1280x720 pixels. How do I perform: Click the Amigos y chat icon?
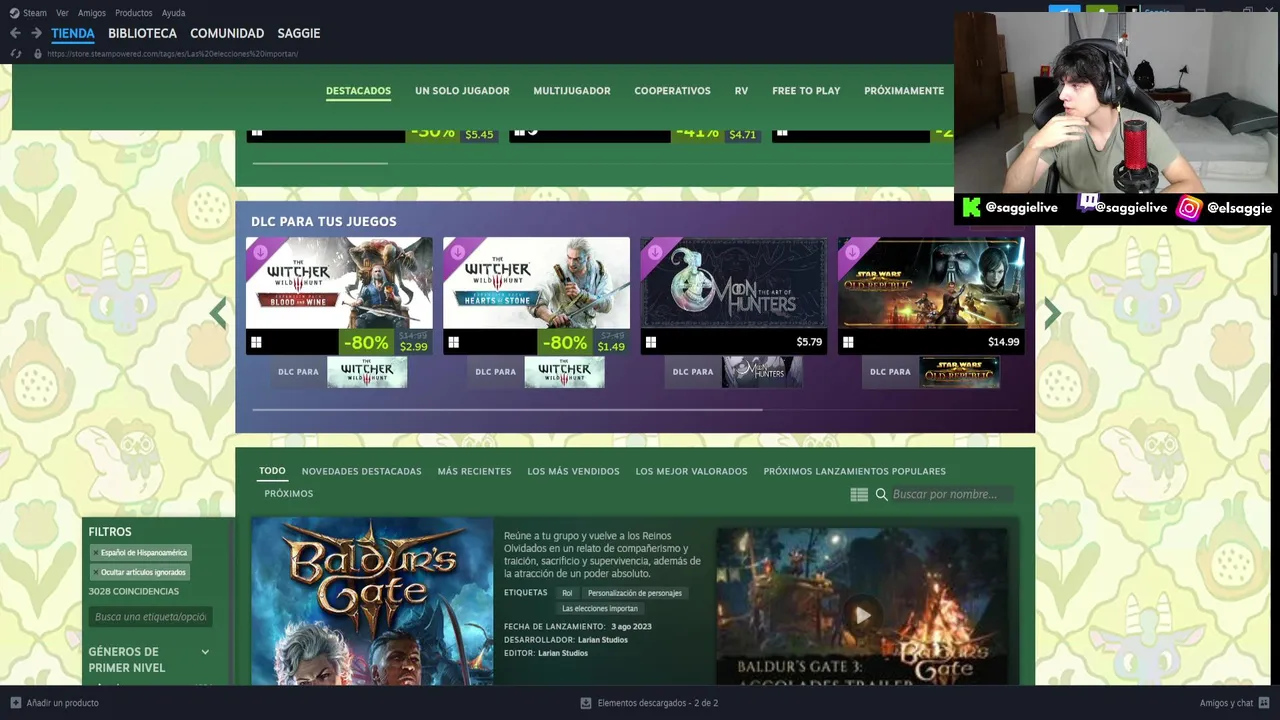tap(1264, 703)
